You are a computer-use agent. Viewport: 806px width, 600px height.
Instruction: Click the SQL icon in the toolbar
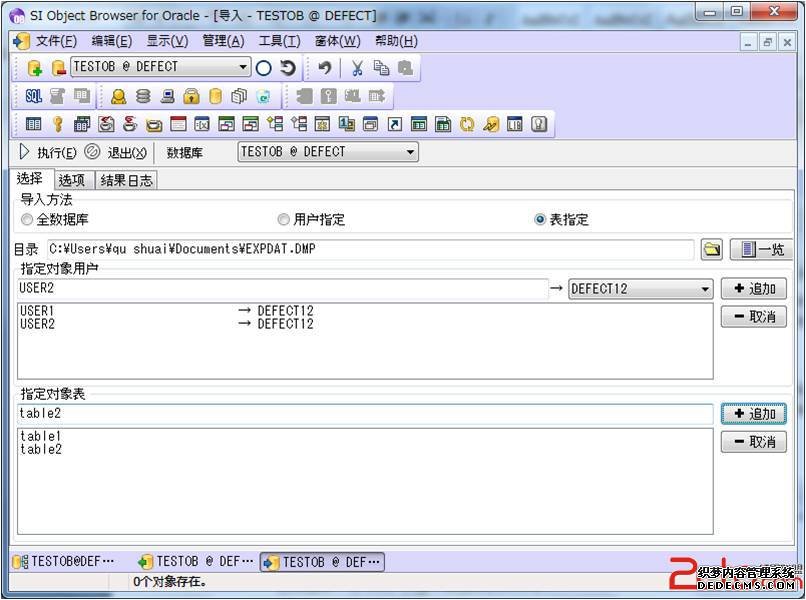coord(34,96)
